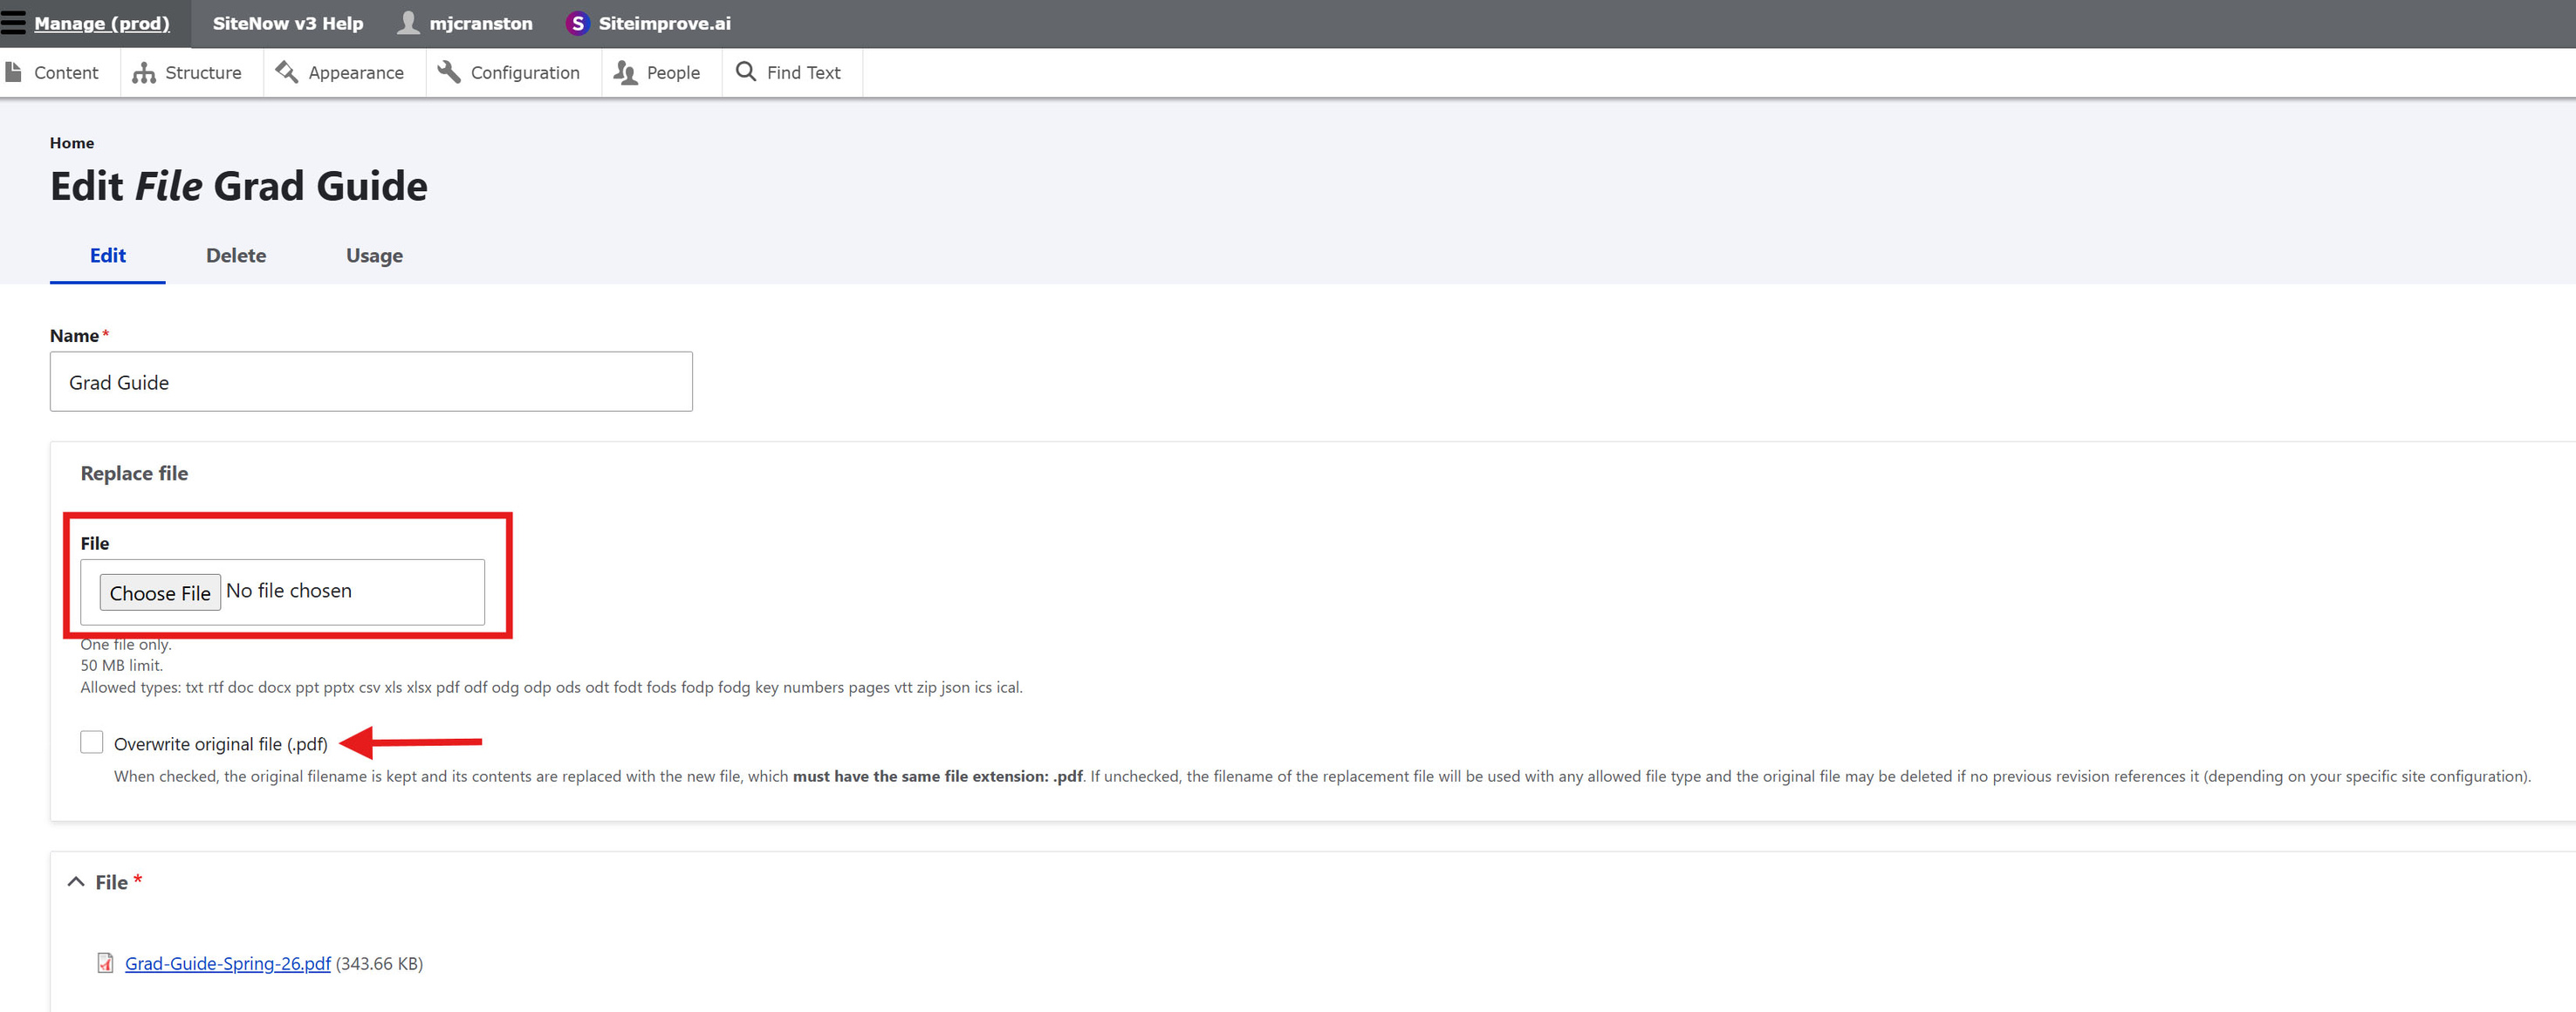2576x1012 pixels.
Task: Open SiteNow v3 Help
Action: pyautogui.click(x=288, y=23)
